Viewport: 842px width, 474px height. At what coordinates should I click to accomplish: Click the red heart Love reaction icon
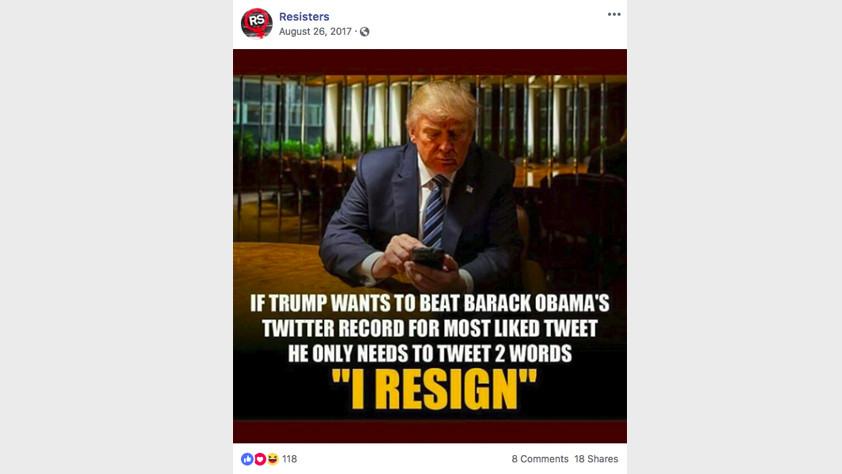[260, 459]
